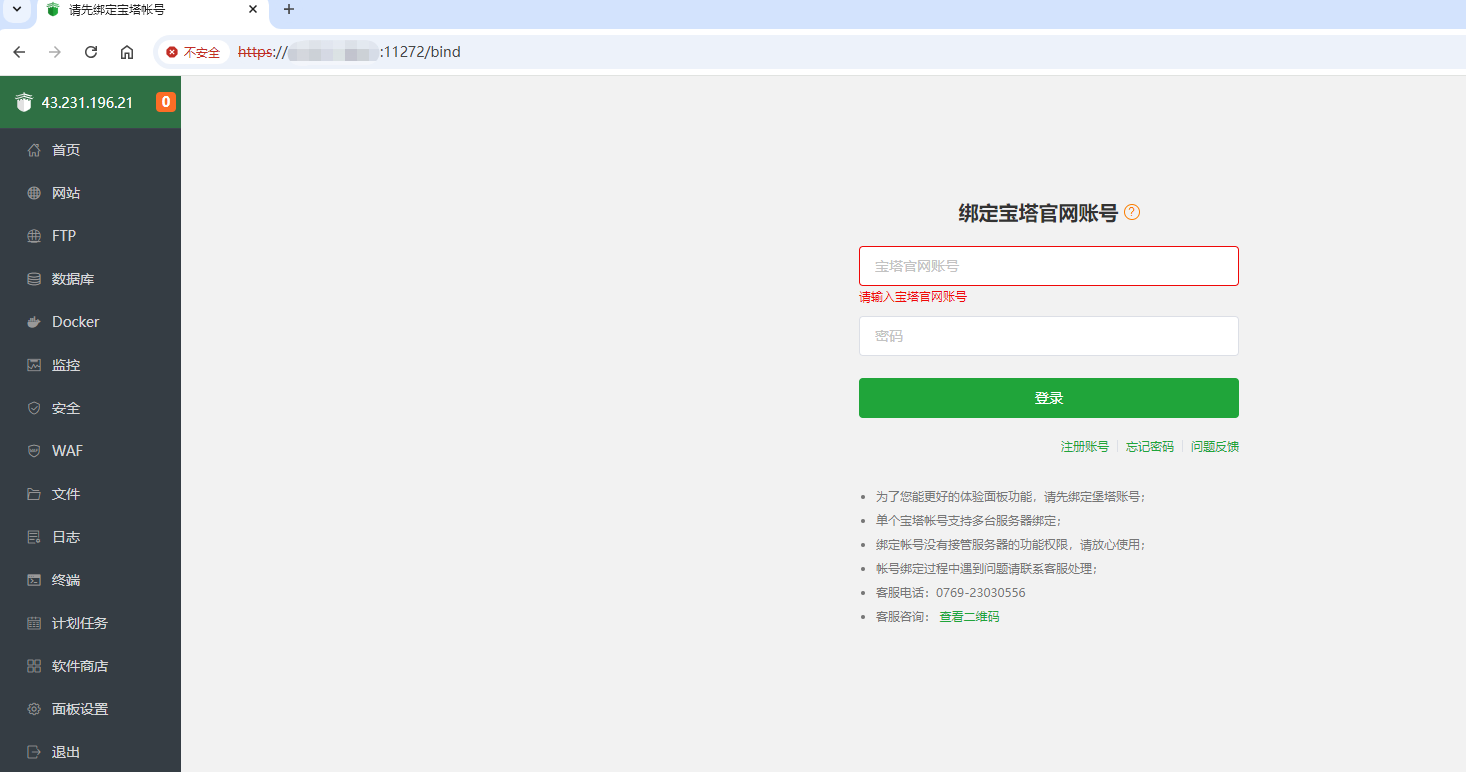Viewport: 1466px width, 772px height.
Task: Click the 客服电话：0769-23030556 text
Action: [x=950, y=593]
